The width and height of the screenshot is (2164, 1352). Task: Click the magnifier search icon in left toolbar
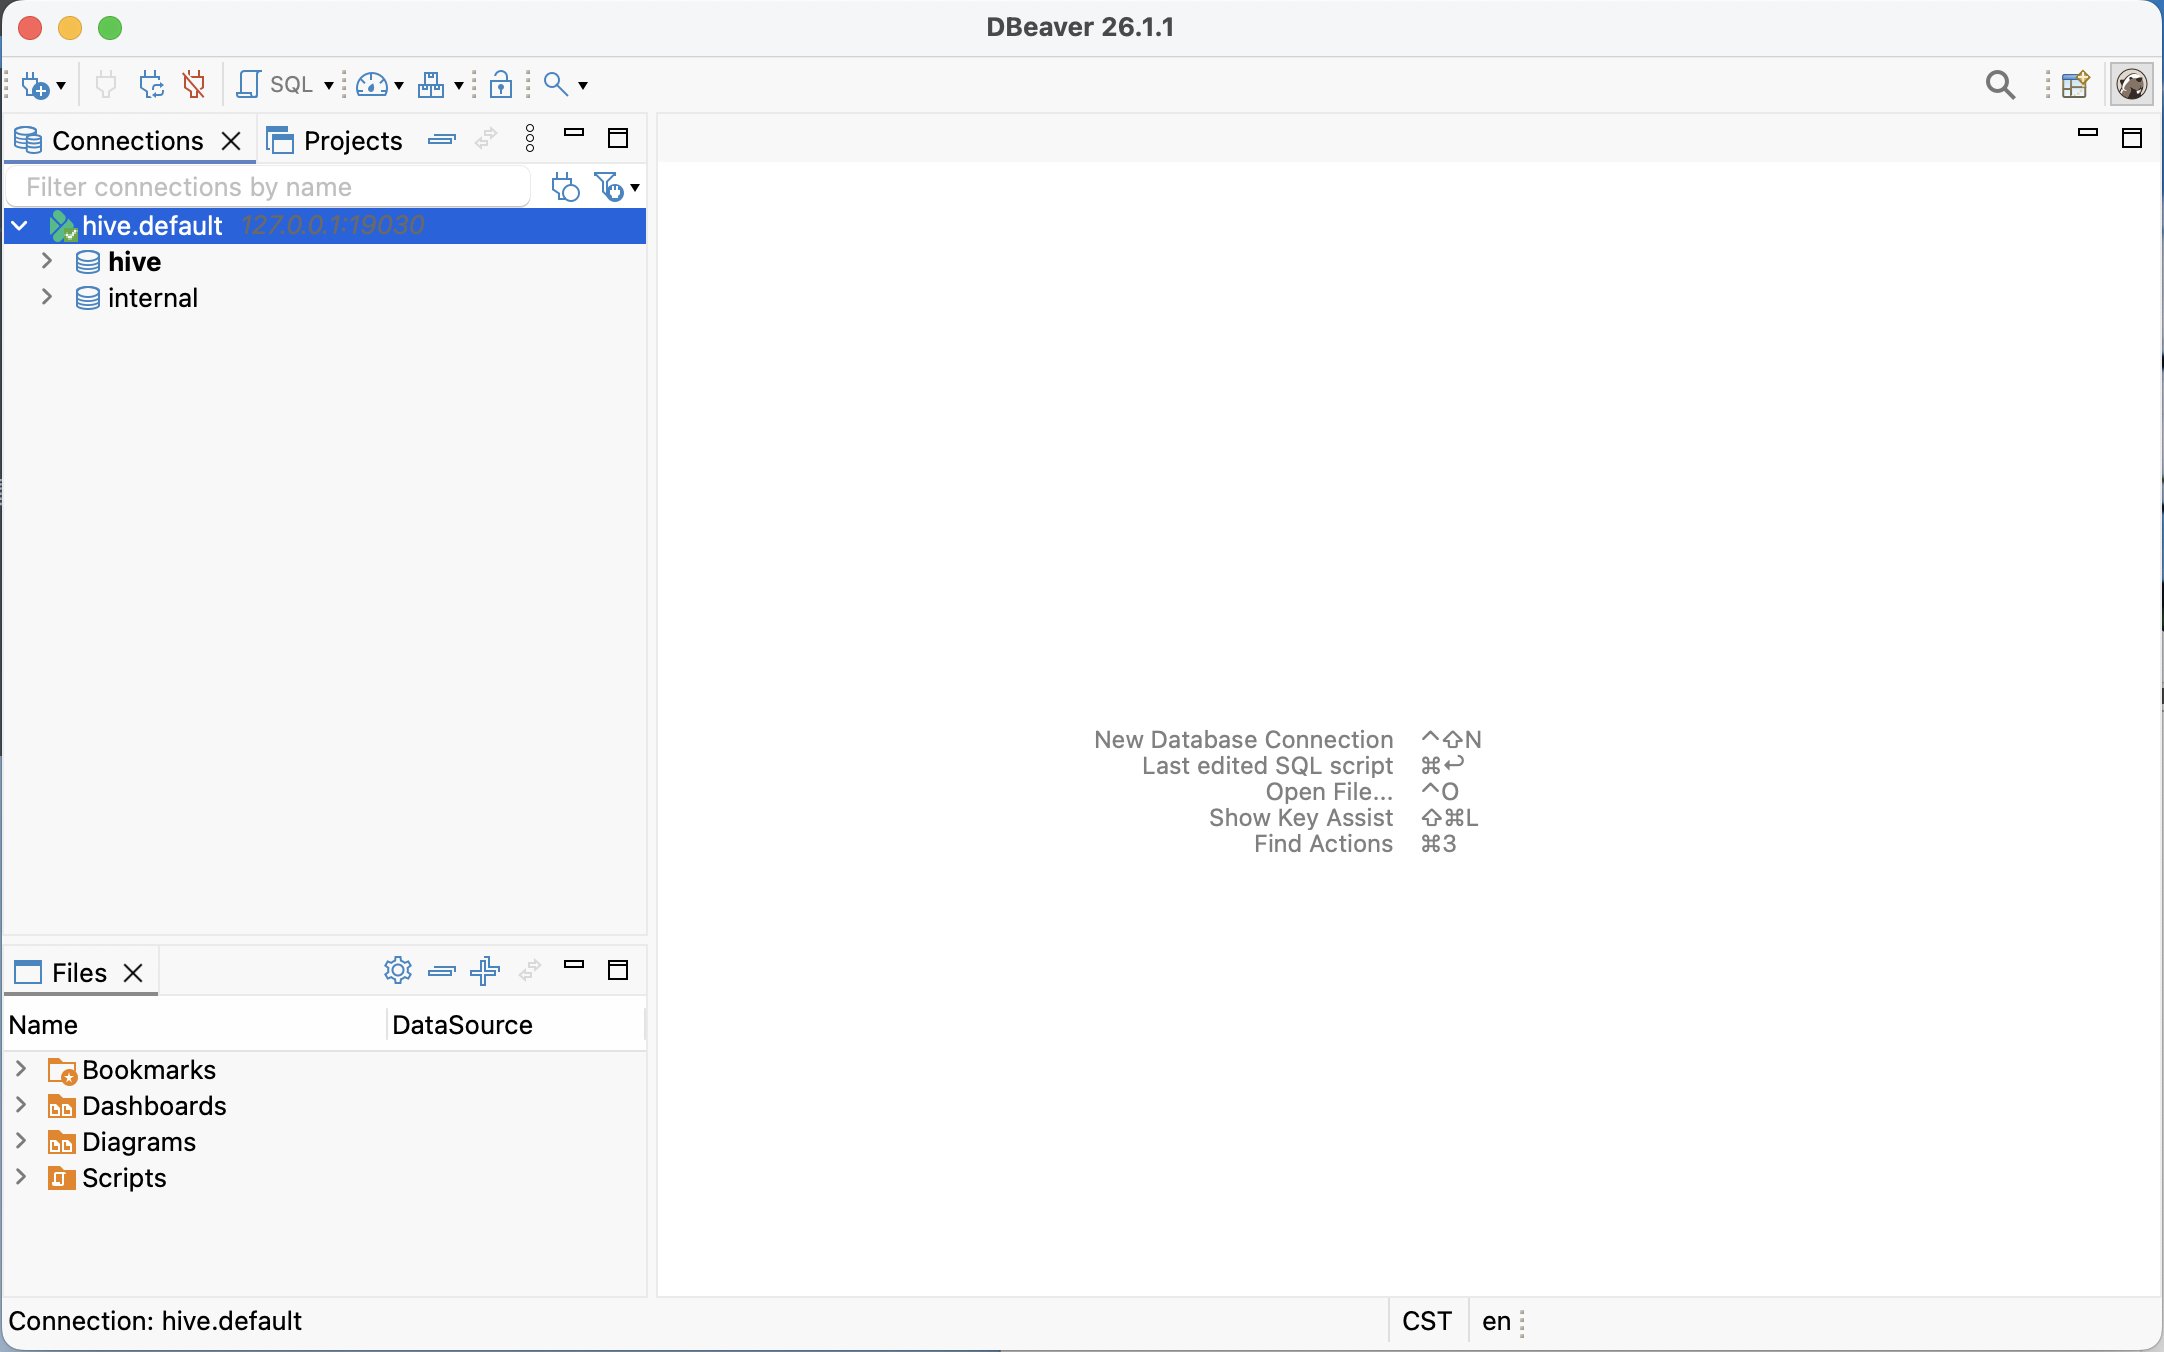[x=555, y=84]
